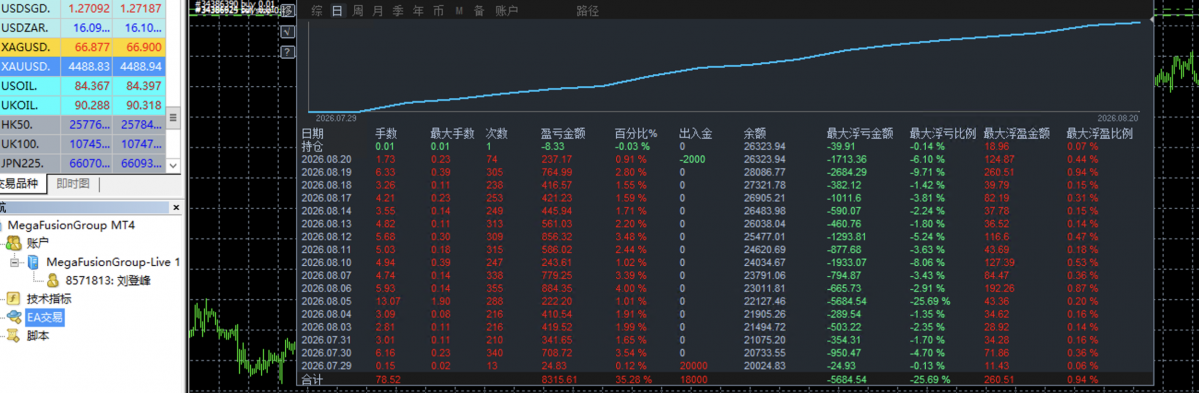Select the USDSGD. symbol row
The height and width of the screenshot is (393, 1199).
[83, 10]
